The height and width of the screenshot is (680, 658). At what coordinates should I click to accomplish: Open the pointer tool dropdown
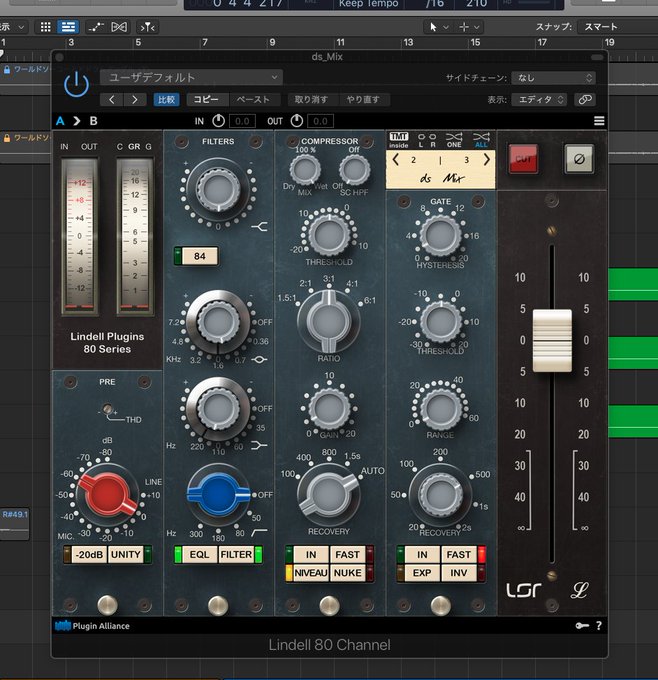[439, 27]
